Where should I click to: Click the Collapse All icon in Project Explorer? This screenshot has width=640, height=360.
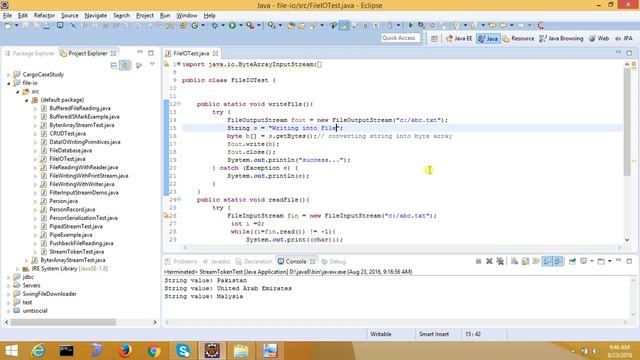(114, 65)
